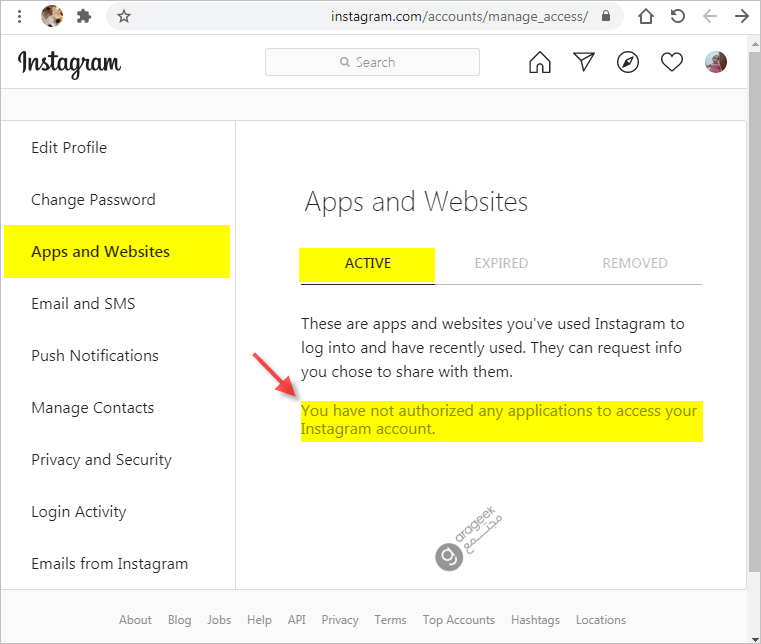Open Privacy and Security settings

[101, 460]
